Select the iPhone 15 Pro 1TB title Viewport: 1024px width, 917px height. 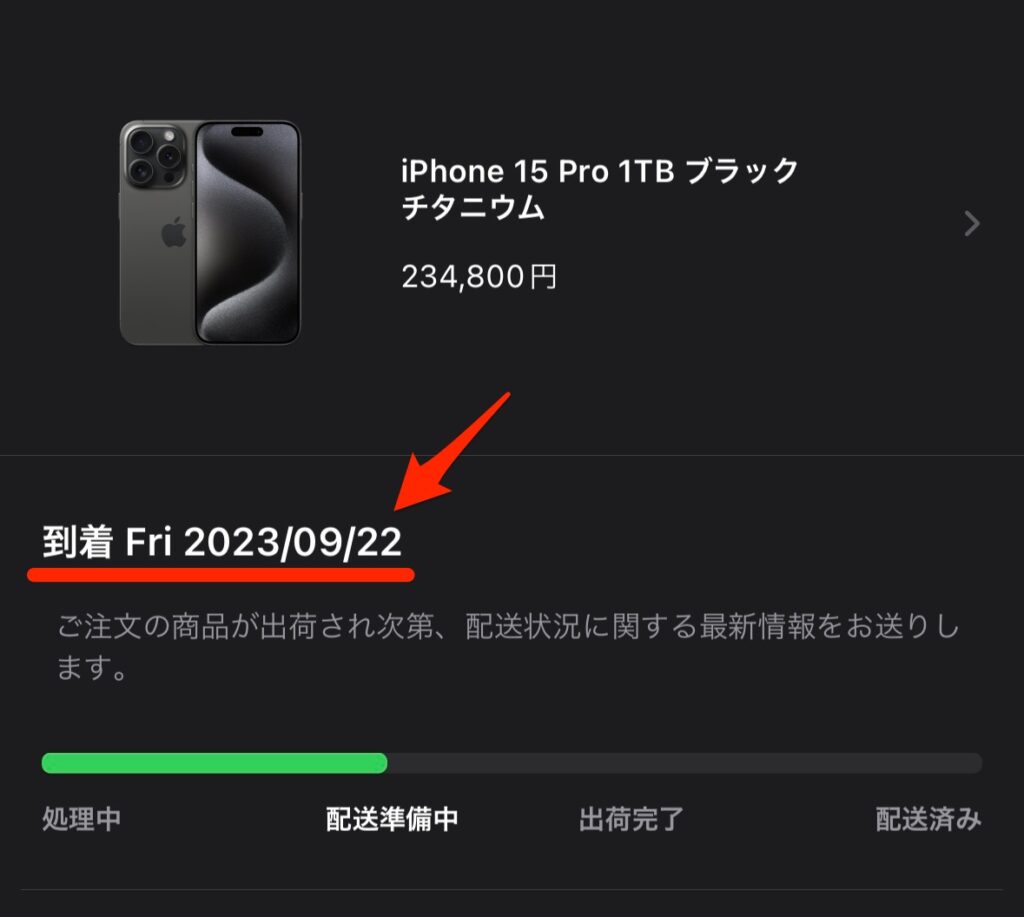(x=600, y=189)
